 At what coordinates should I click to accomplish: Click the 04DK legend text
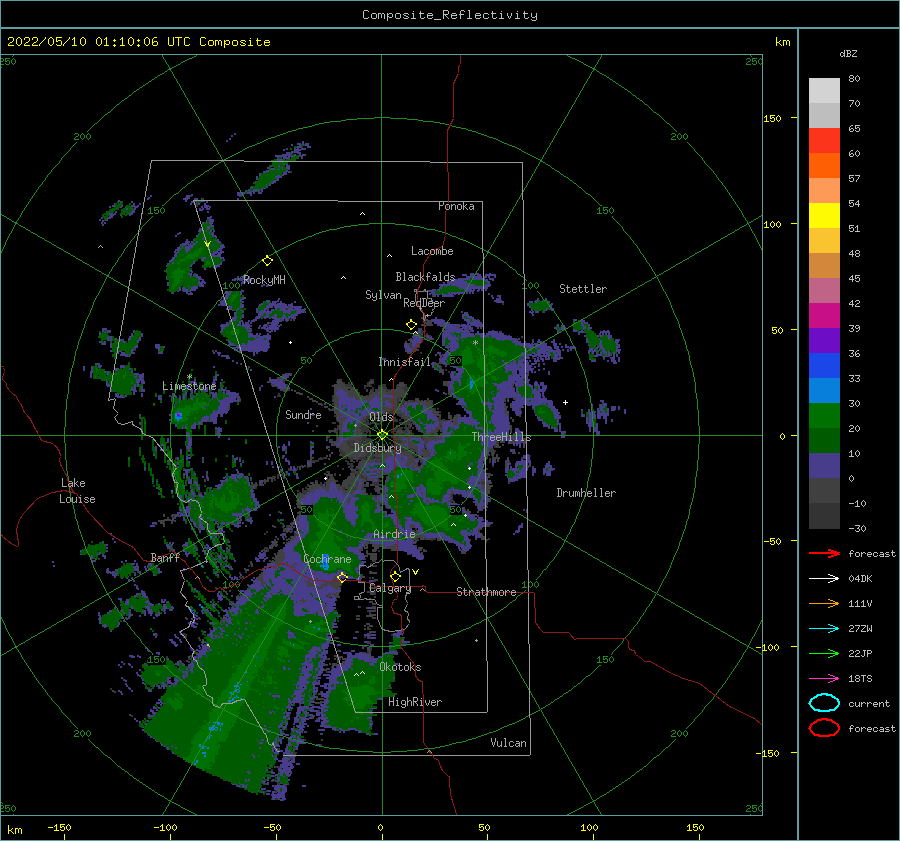pos(860,578)
